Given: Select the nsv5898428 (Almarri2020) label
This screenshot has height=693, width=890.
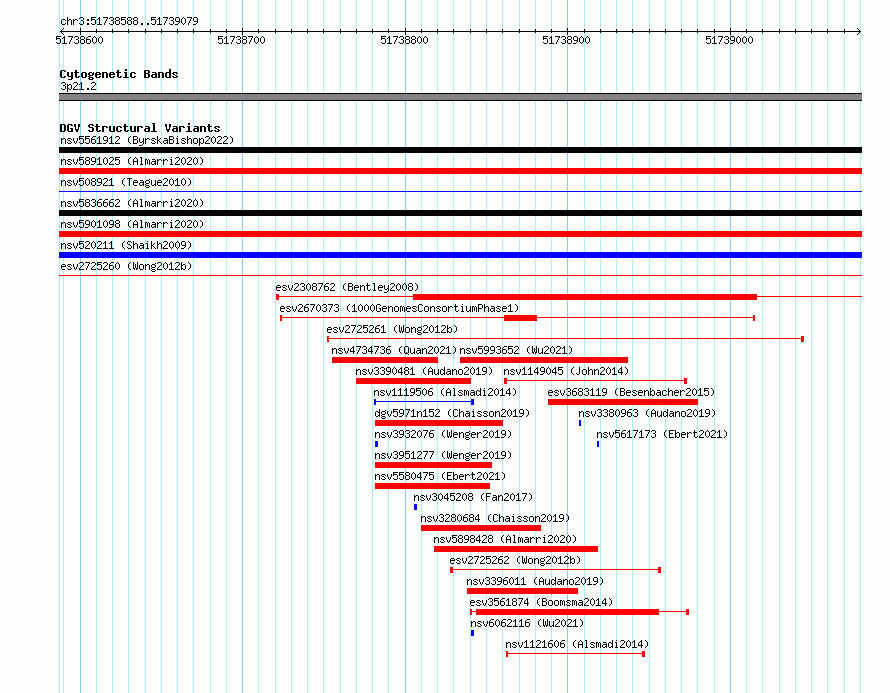Looking at the screenshot, I should click(x=505, y=539).
